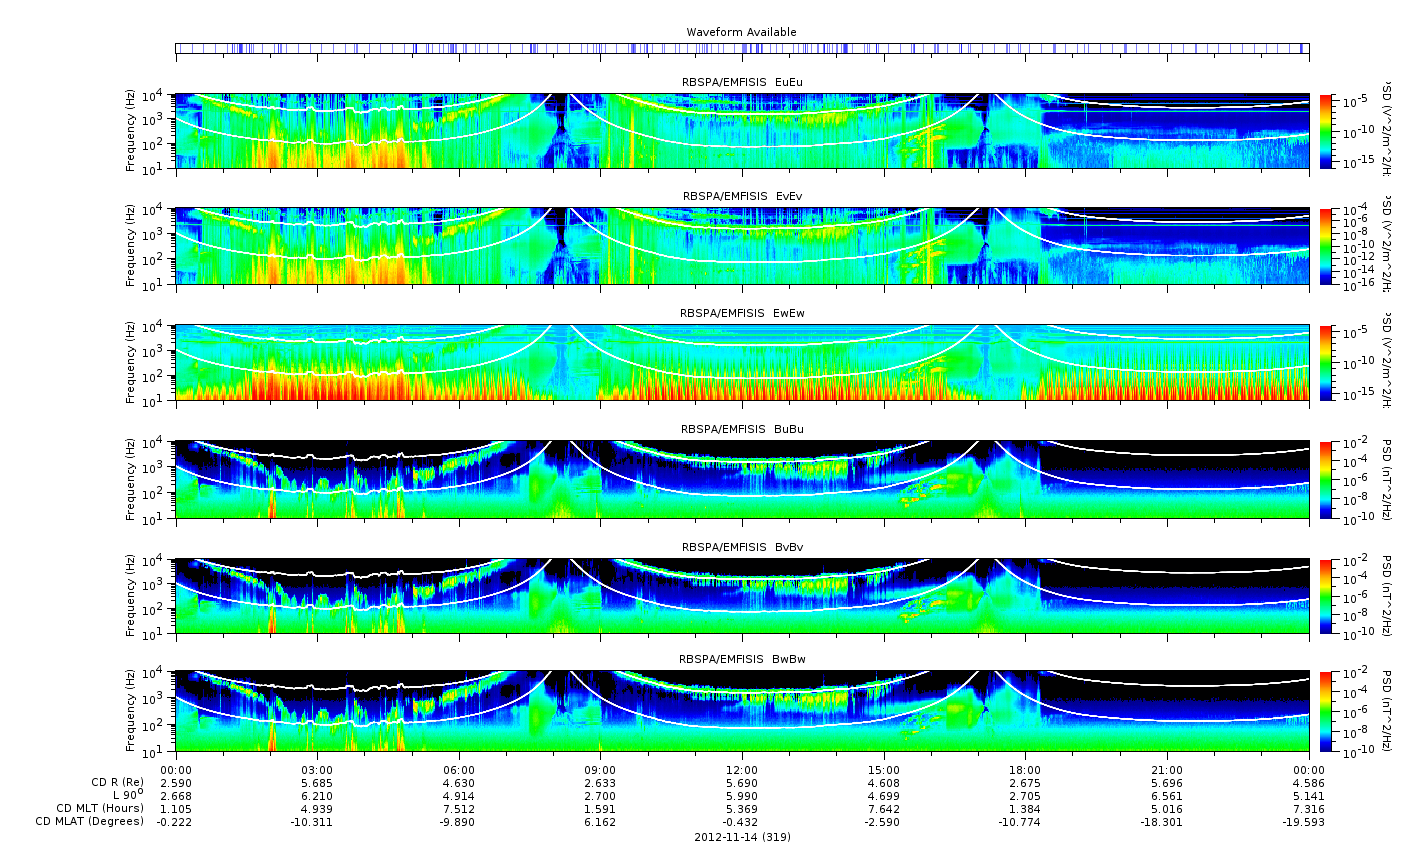
Task: Click the BwBw panel color scale bar
Action: [x=1326, y=711]
